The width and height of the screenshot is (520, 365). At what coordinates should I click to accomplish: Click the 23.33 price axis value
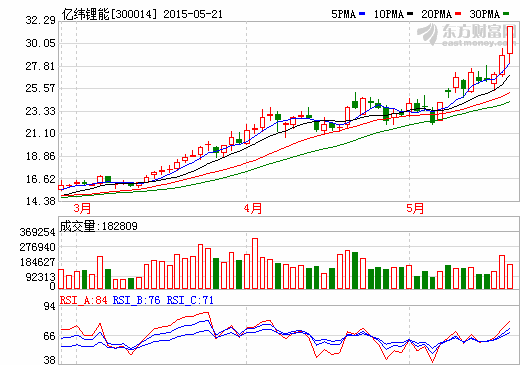40,111
